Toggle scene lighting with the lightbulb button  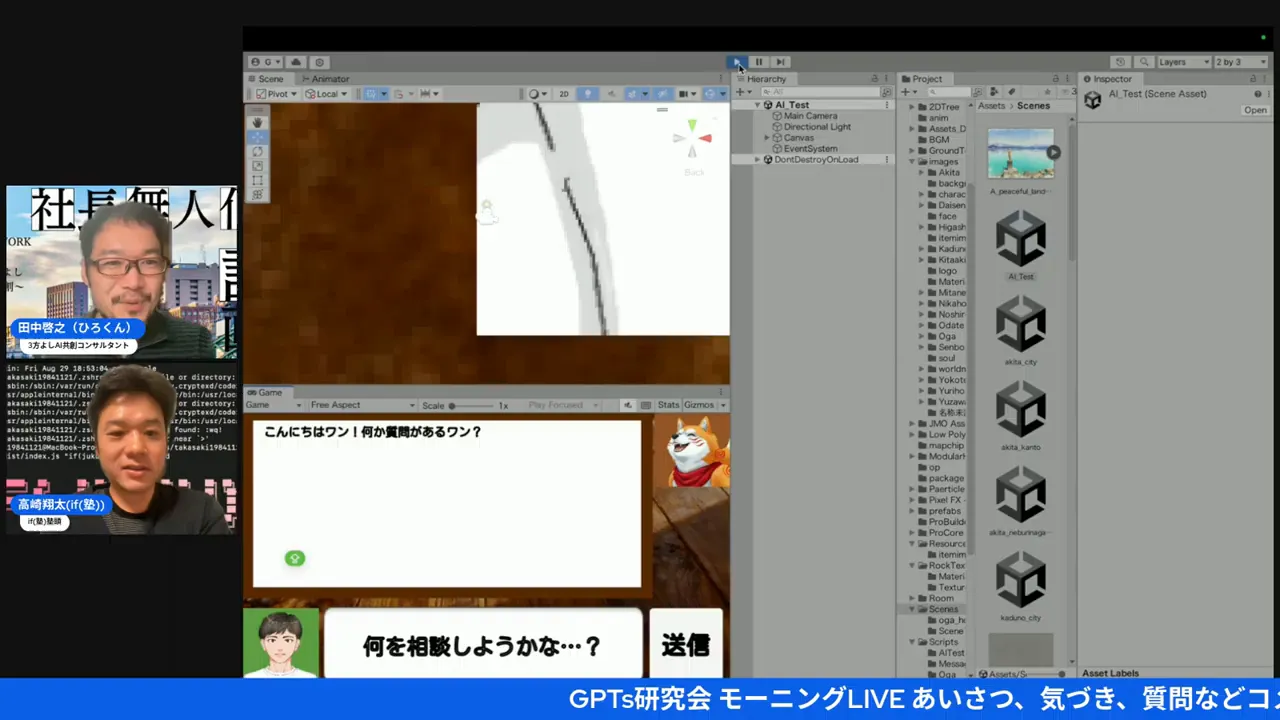click(x=587, y=94)
